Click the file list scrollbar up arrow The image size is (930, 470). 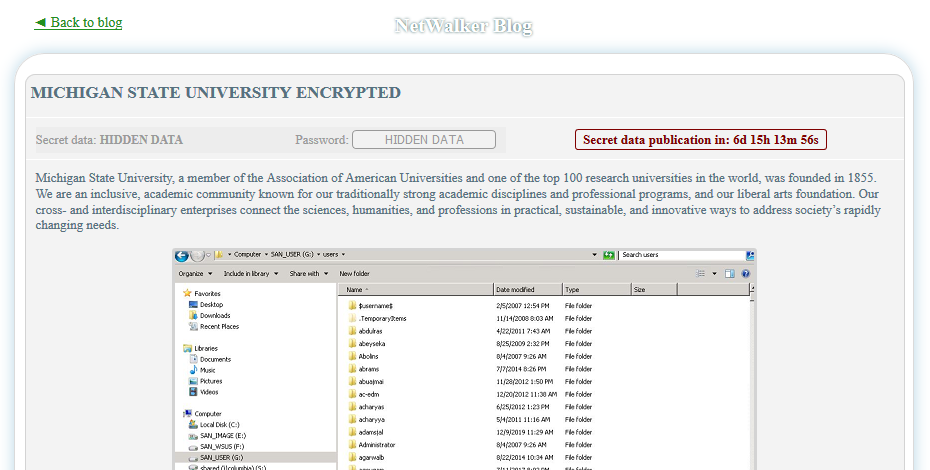752,289
